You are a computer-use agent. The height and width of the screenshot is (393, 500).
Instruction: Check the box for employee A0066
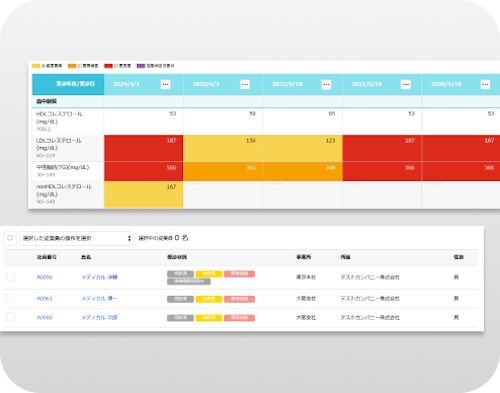pyautogui.click(x=11, y=317)
